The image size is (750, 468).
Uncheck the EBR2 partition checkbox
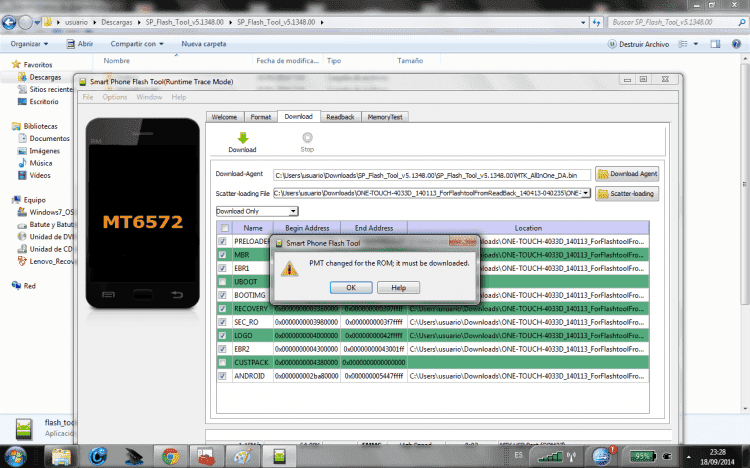(x=222, y=349)
